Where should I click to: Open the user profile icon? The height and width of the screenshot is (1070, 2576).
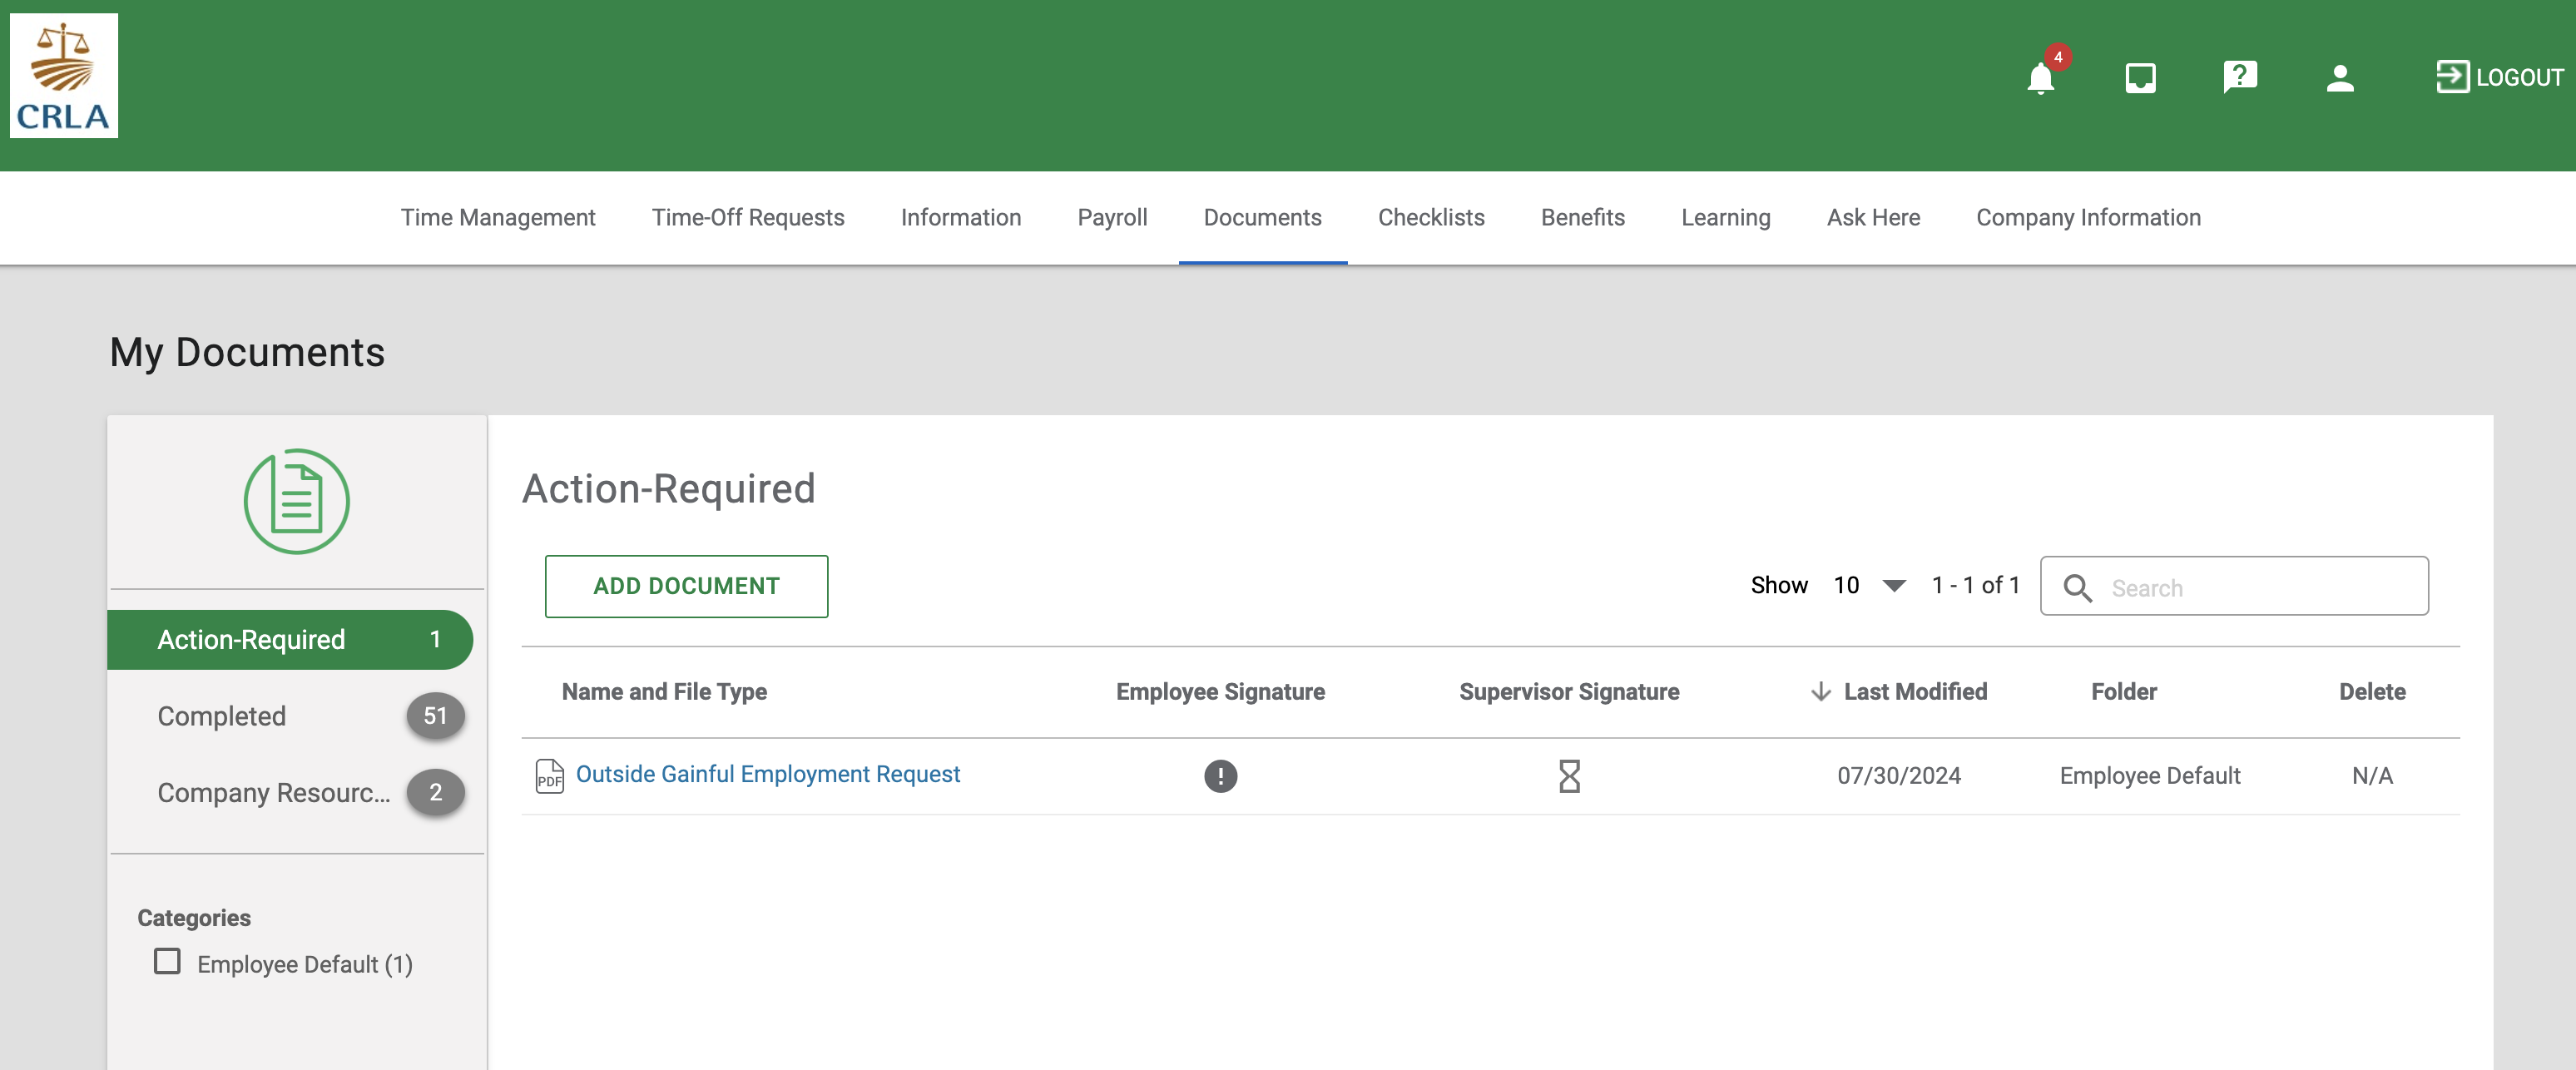pyautogui.click(x=2339, y=78)
